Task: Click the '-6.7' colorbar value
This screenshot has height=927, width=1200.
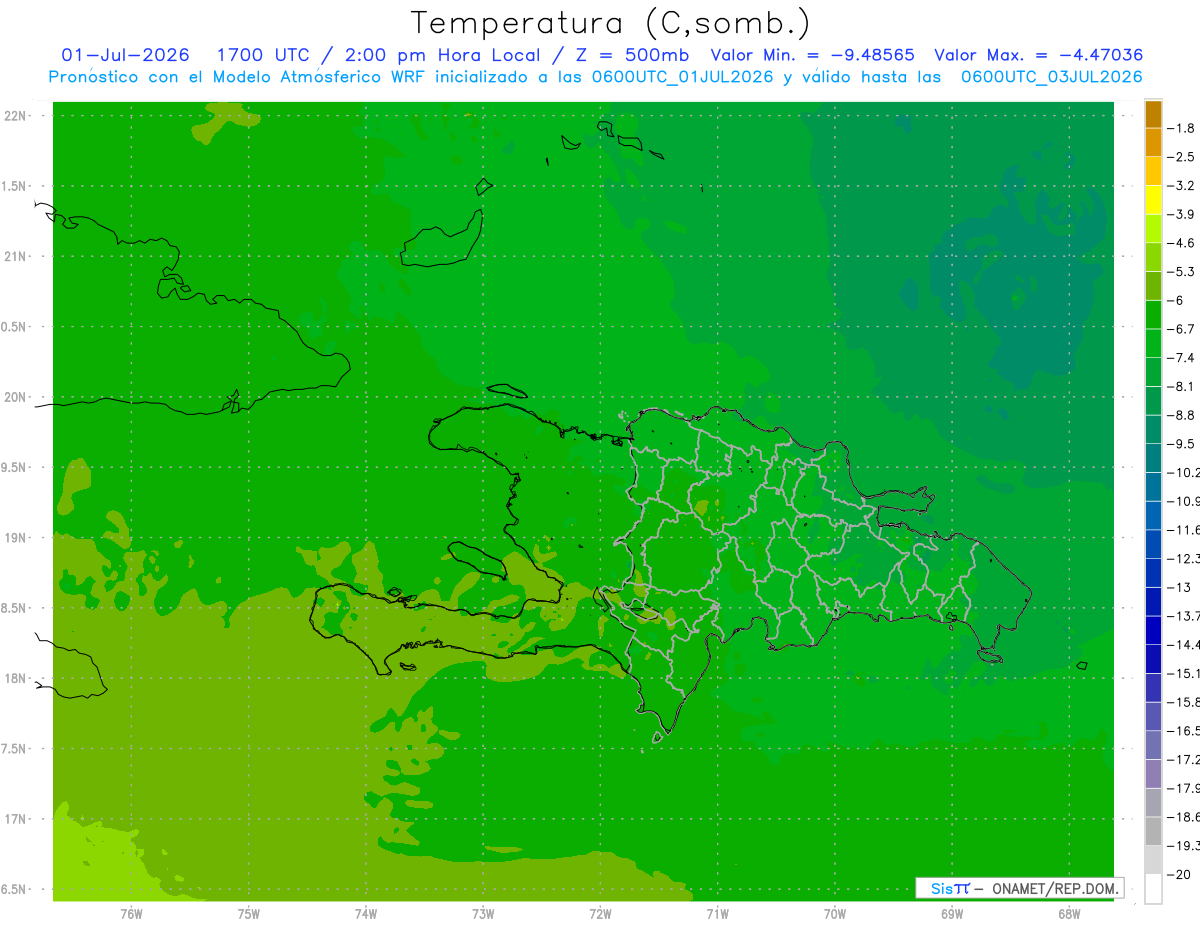Action: [1181, 329]
